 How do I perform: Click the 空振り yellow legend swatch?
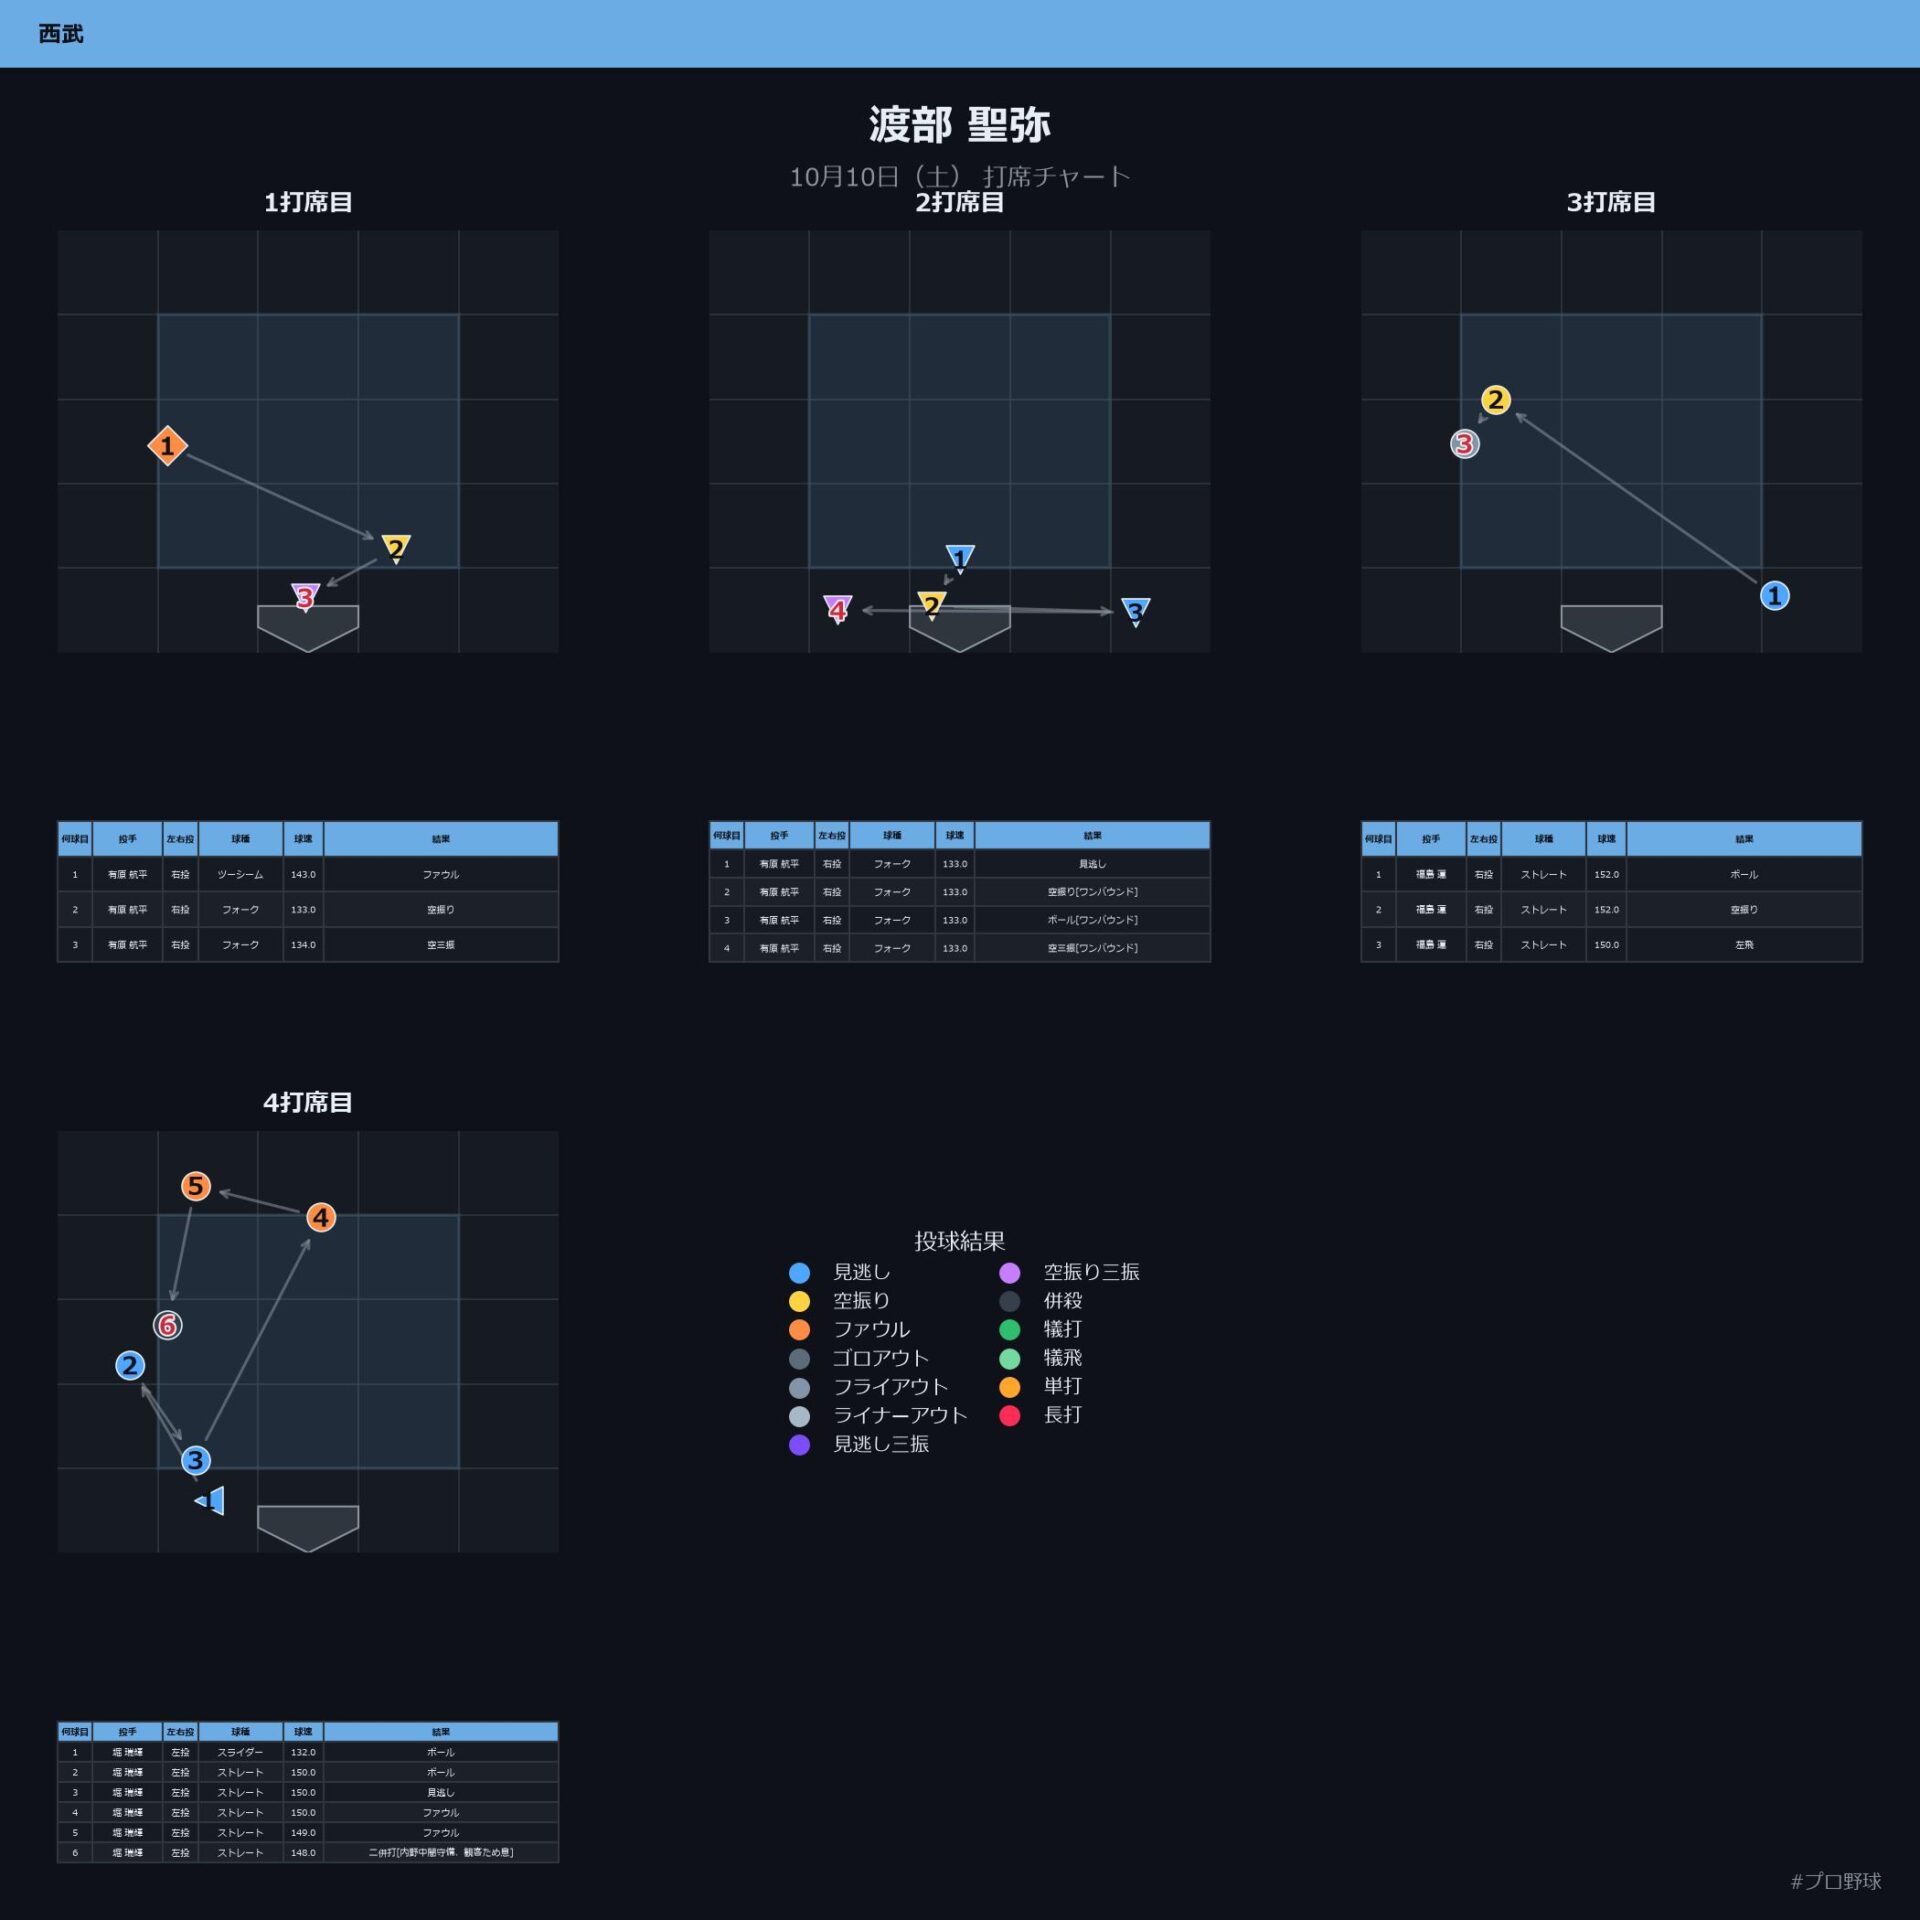point(799,1301)
